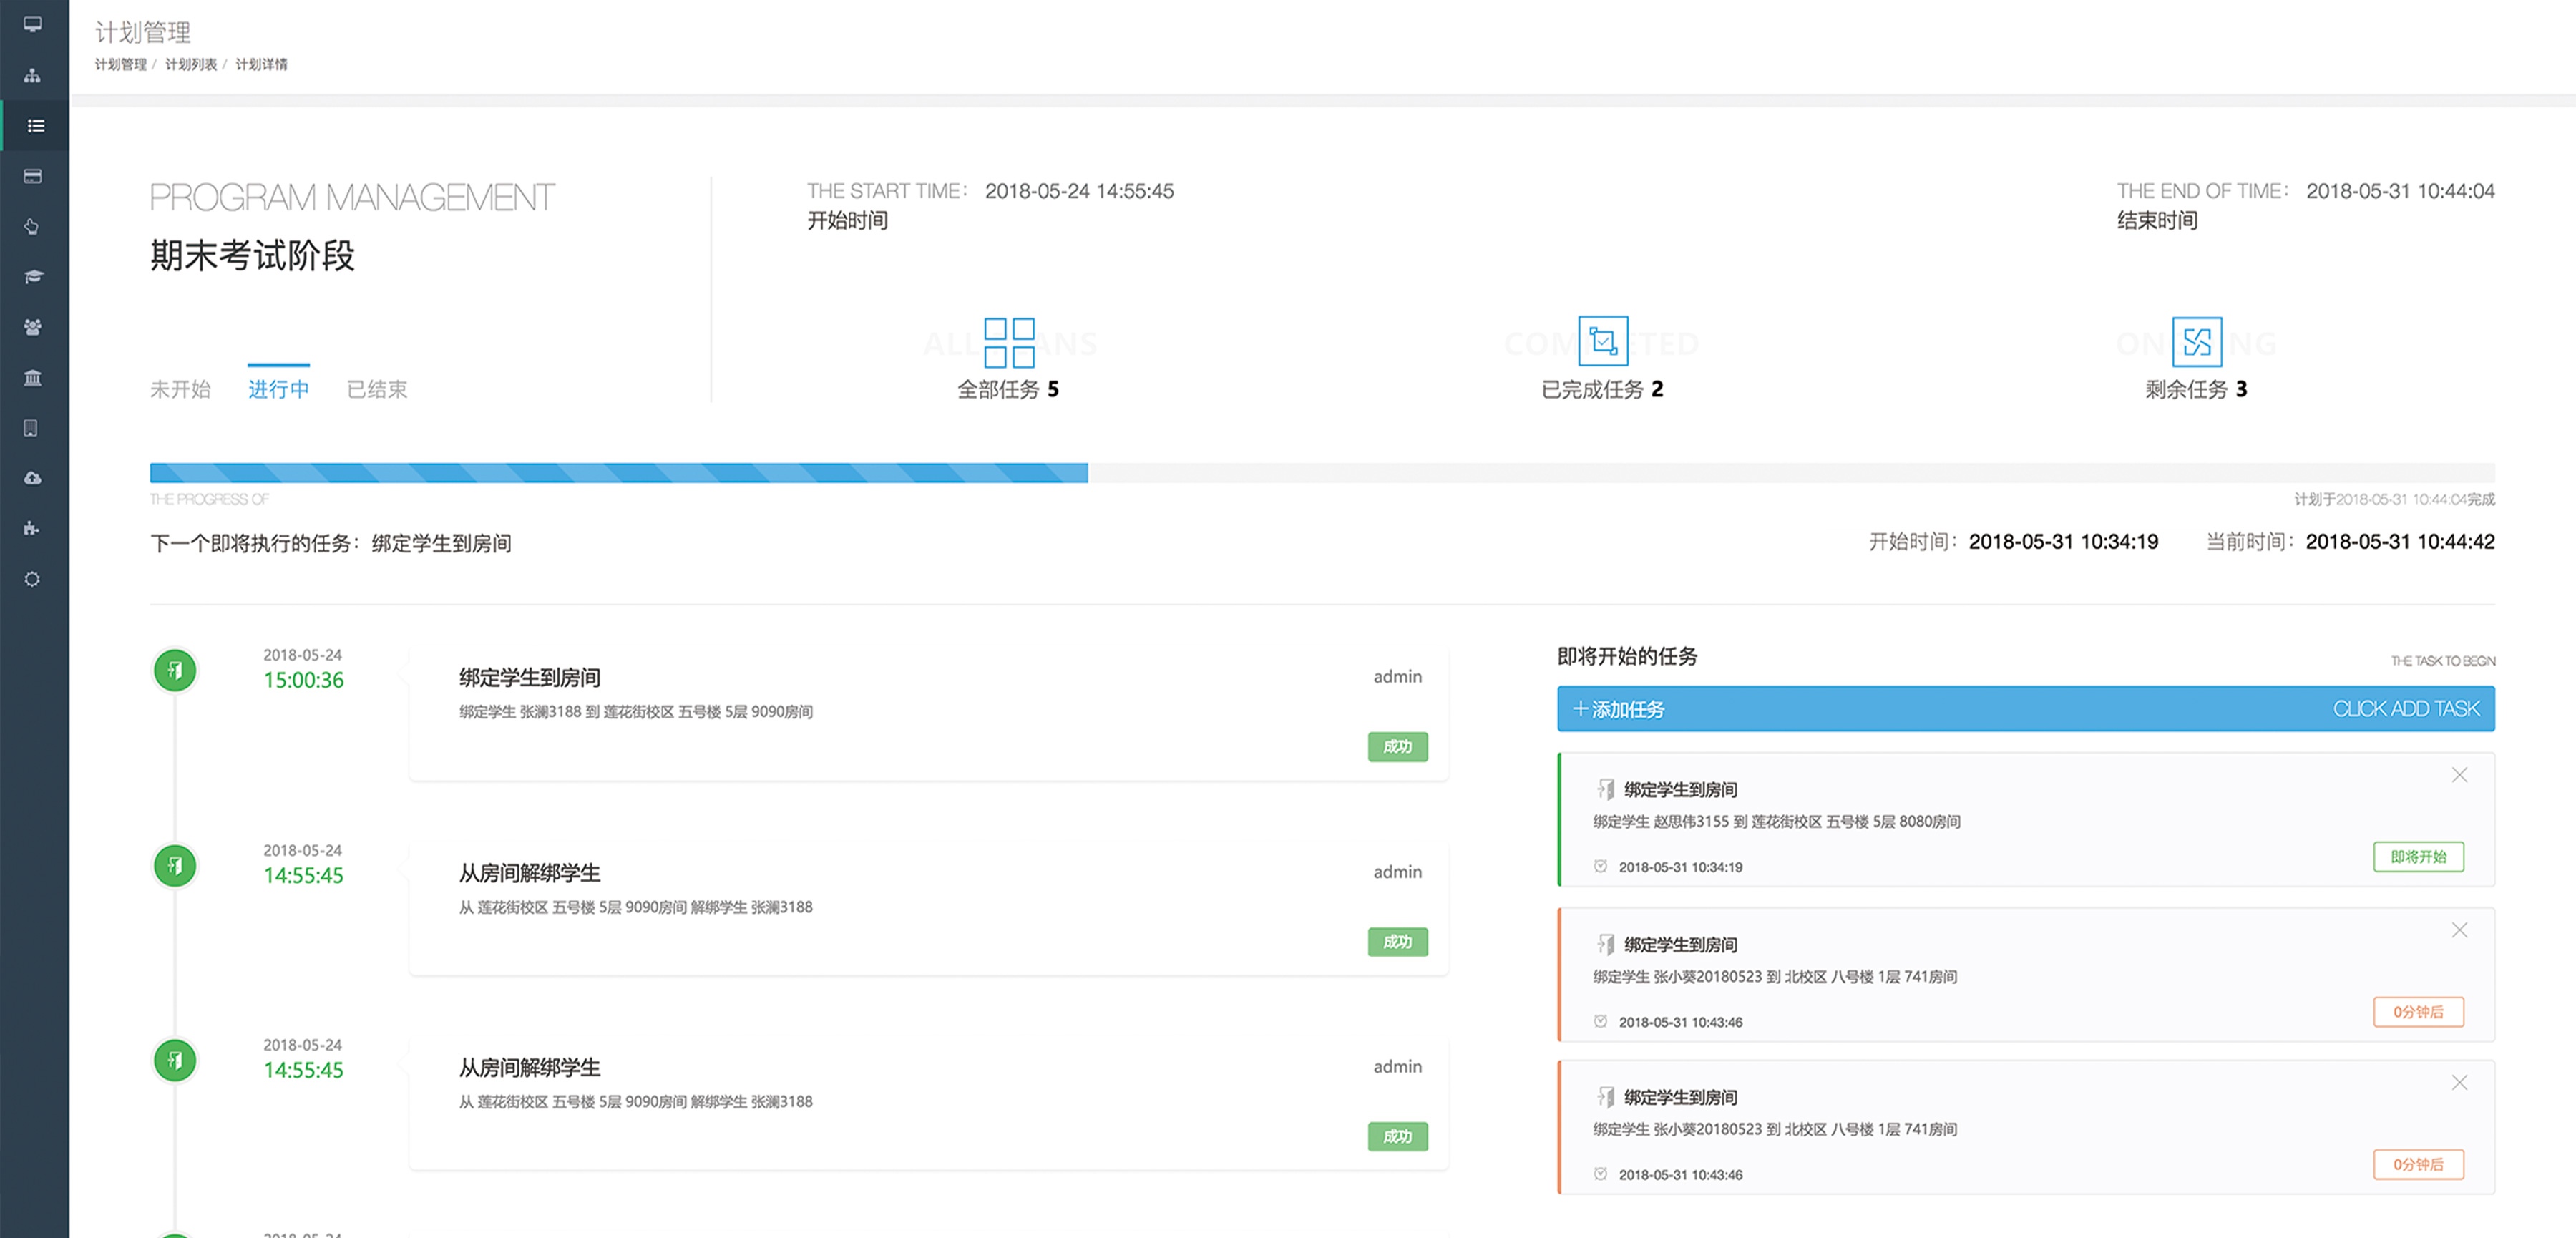The height and width of the screenshot is (1238, 2576).
Task: Click the organization hierarchy sidebar icon
Action: coord(33,76)
